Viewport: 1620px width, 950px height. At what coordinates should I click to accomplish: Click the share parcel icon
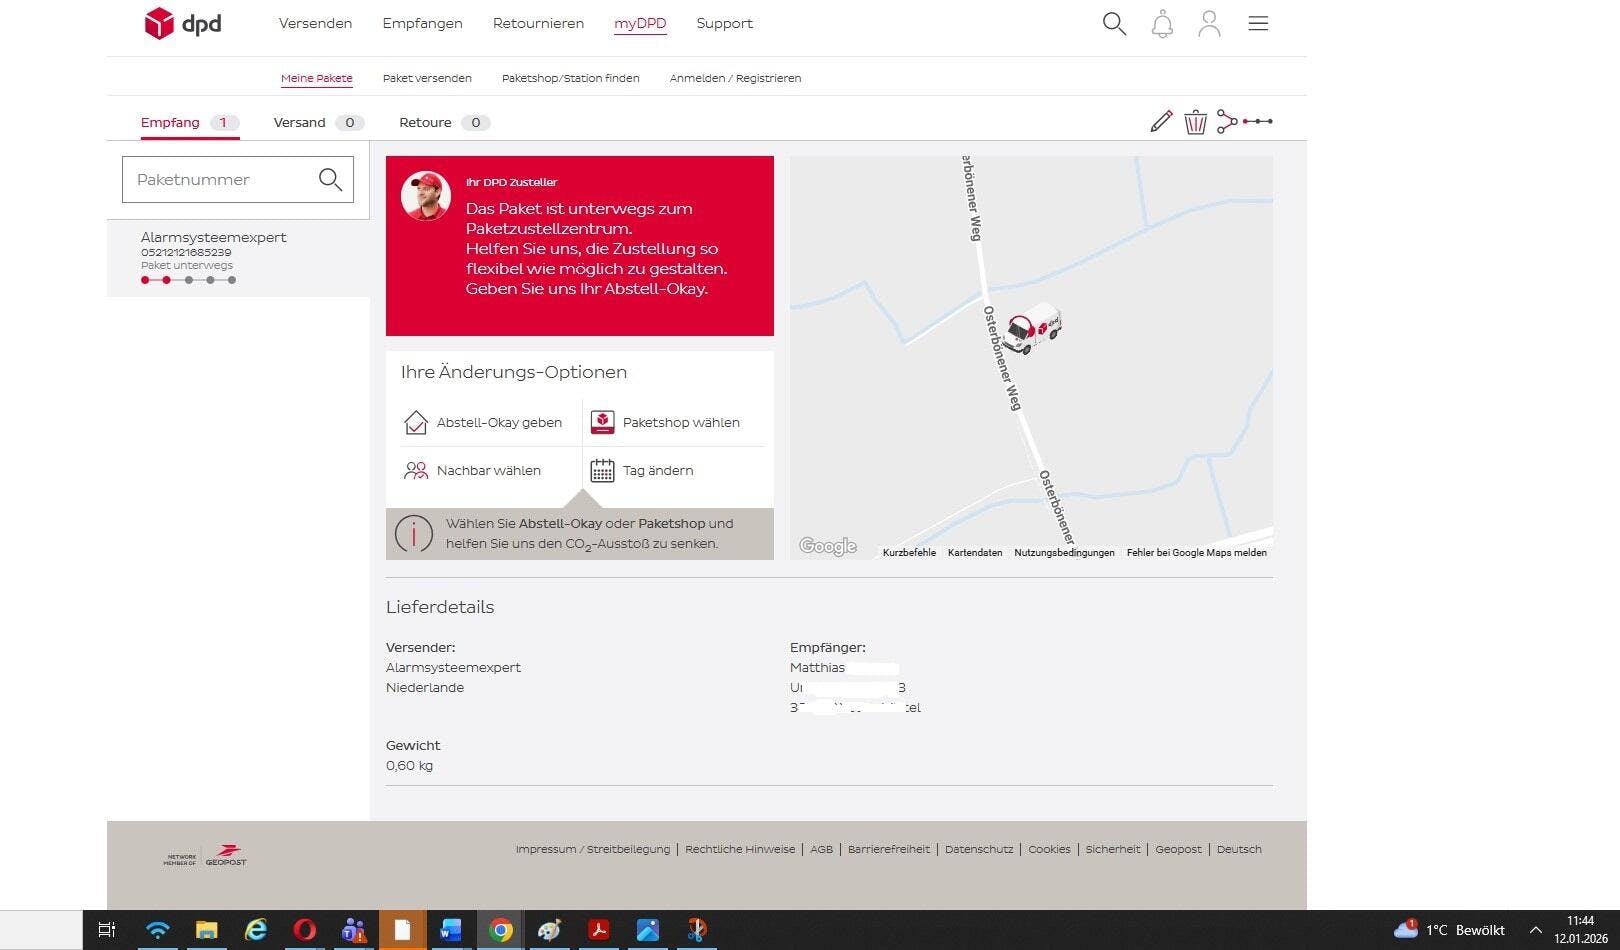pyautogui.click(x=1227, y=122)
